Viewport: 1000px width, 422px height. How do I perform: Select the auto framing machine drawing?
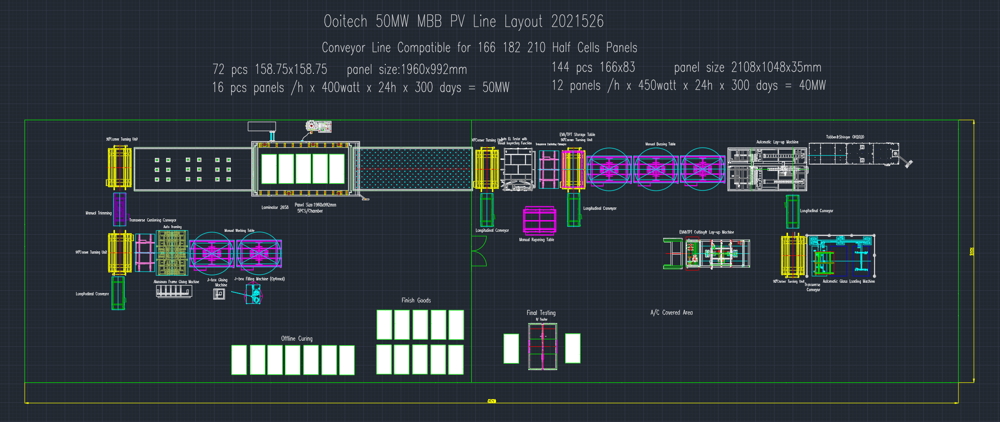click(x=172, y=253)
